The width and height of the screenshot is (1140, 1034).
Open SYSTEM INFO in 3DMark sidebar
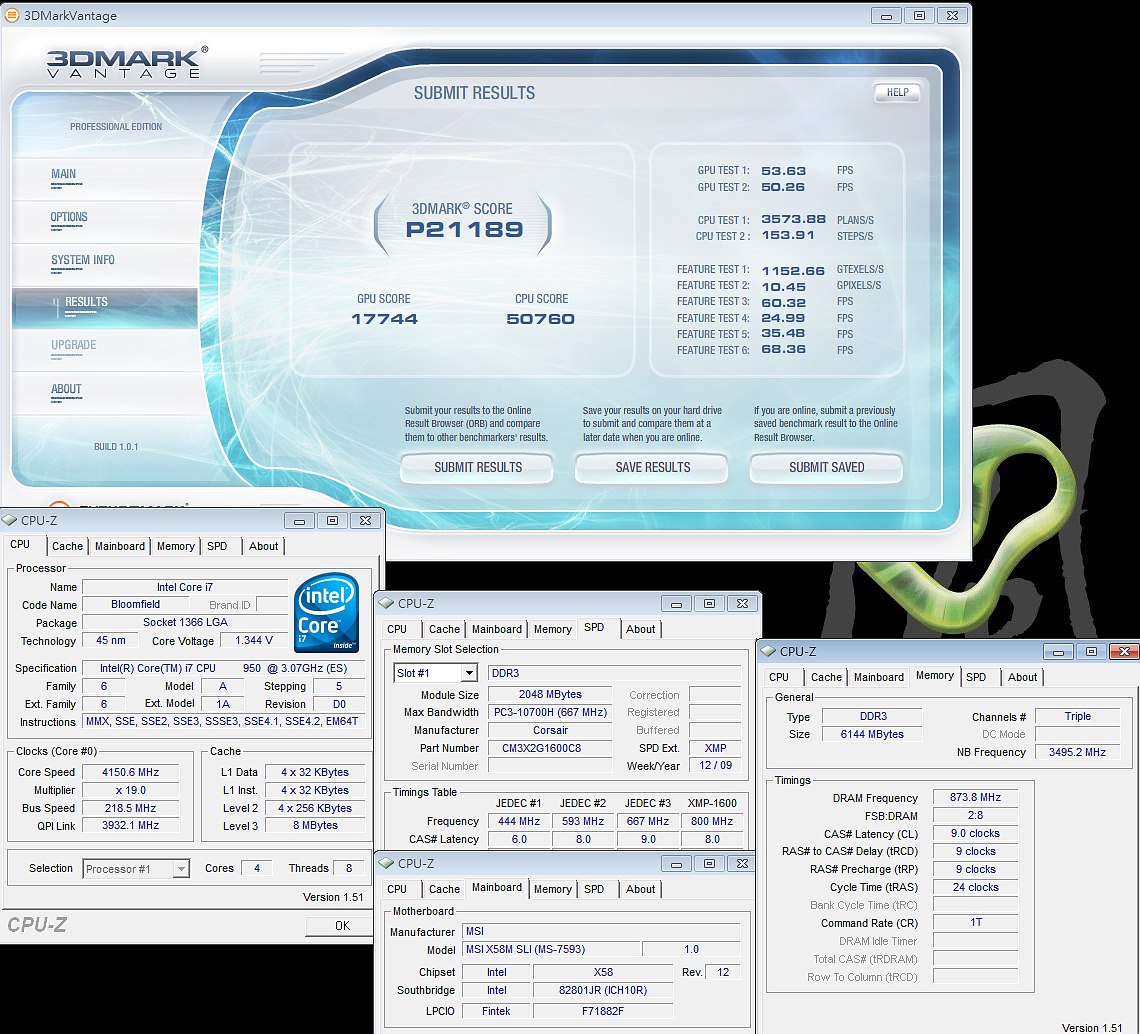[x=82, y=260]
